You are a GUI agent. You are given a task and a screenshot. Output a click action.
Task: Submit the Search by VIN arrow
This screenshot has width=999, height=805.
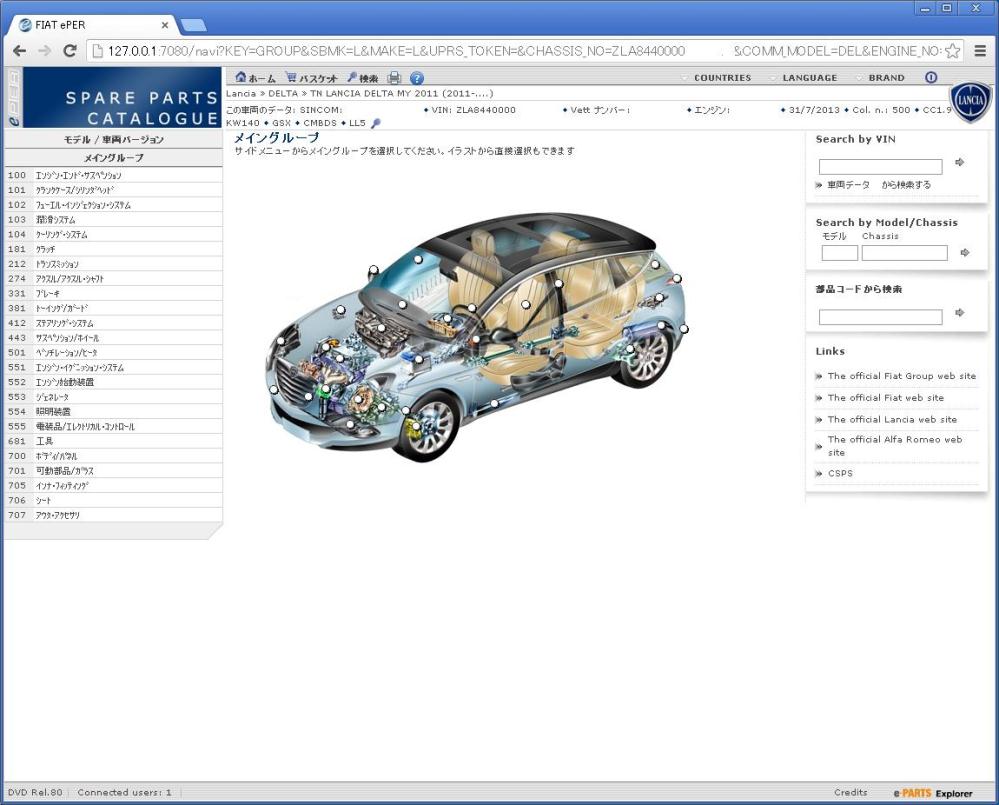[959, 163]
